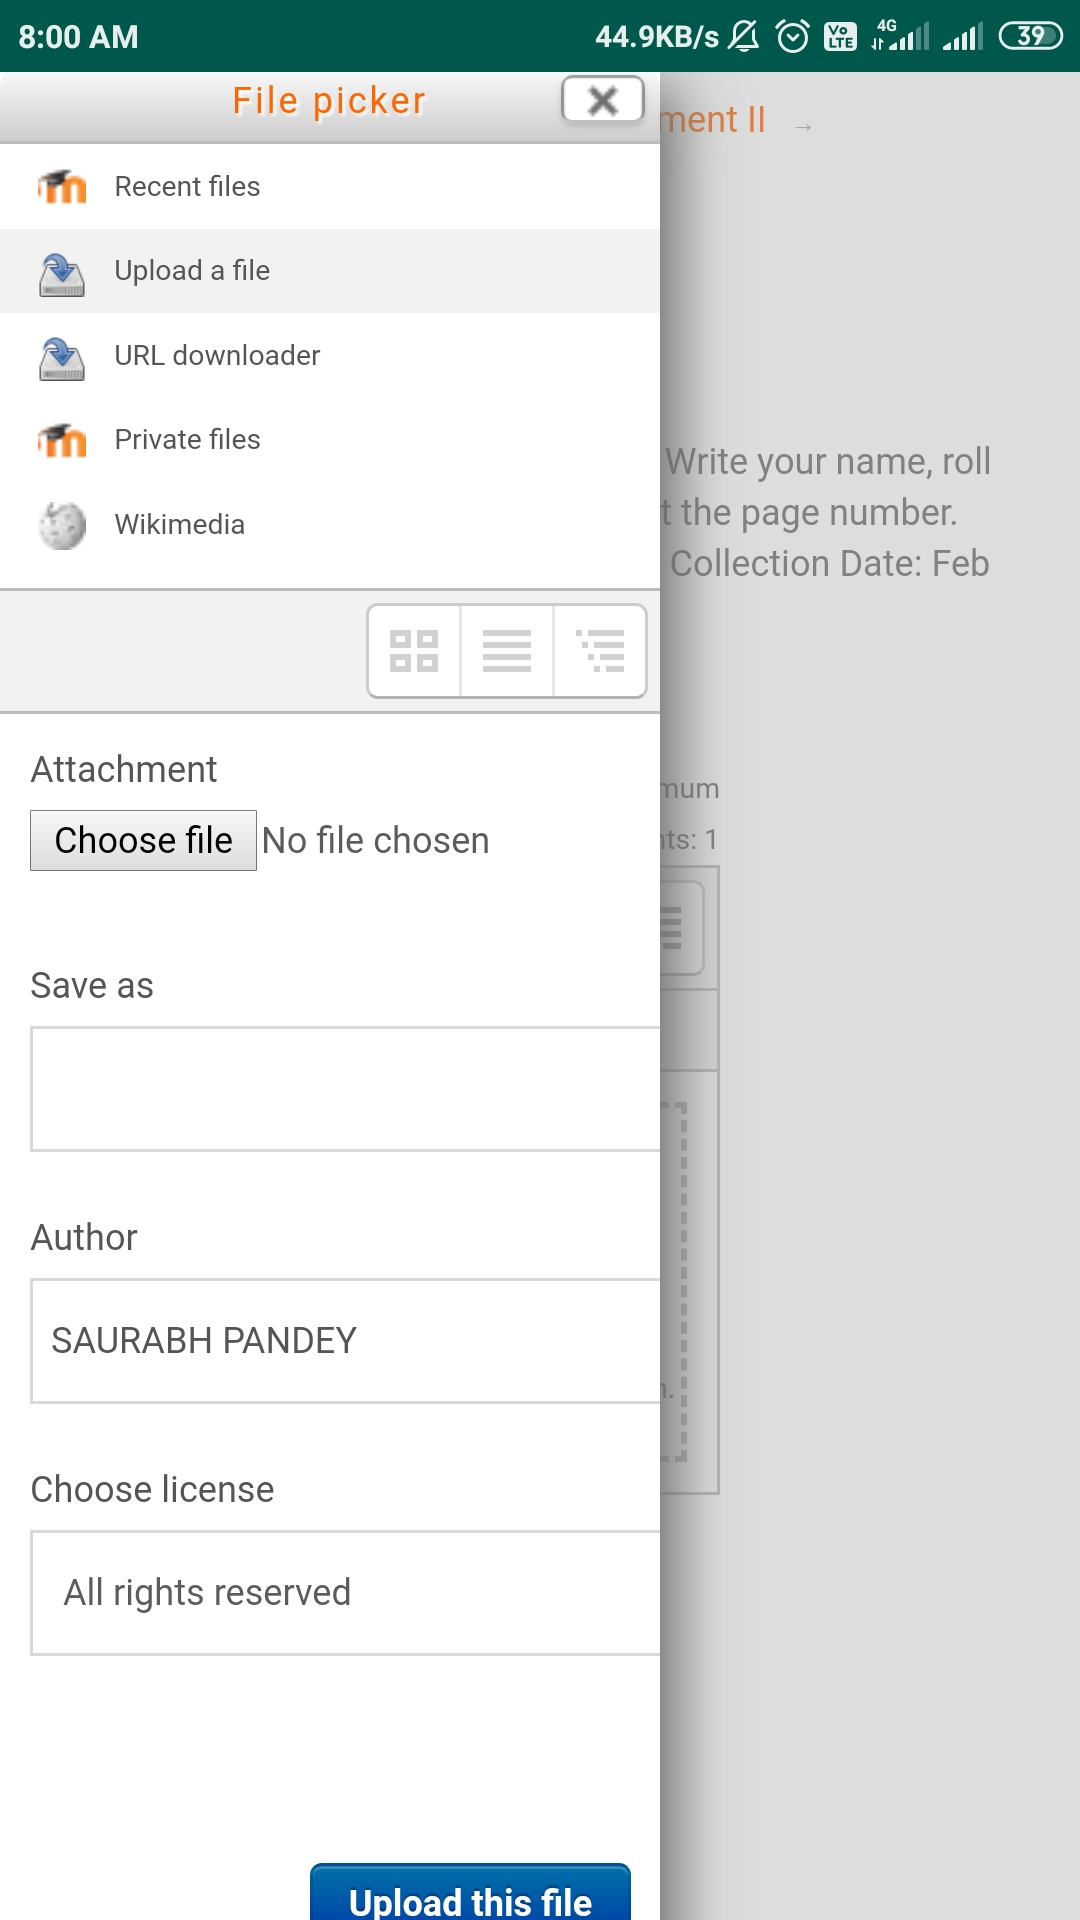Viewport: 1080px width, 1920px height.
Task: Open the Choose license dropdown
Action: [345, 1593]
